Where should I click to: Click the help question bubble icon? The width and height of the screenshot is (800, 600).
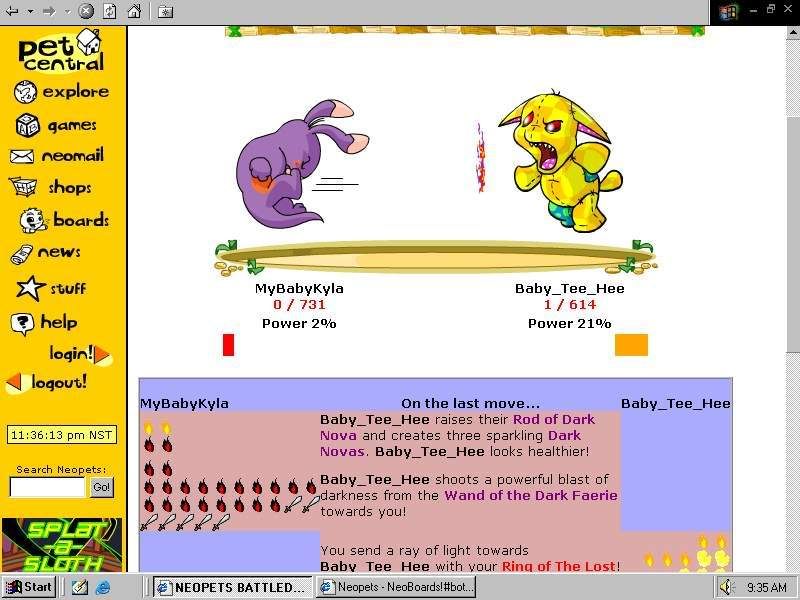tap(22, 324)
